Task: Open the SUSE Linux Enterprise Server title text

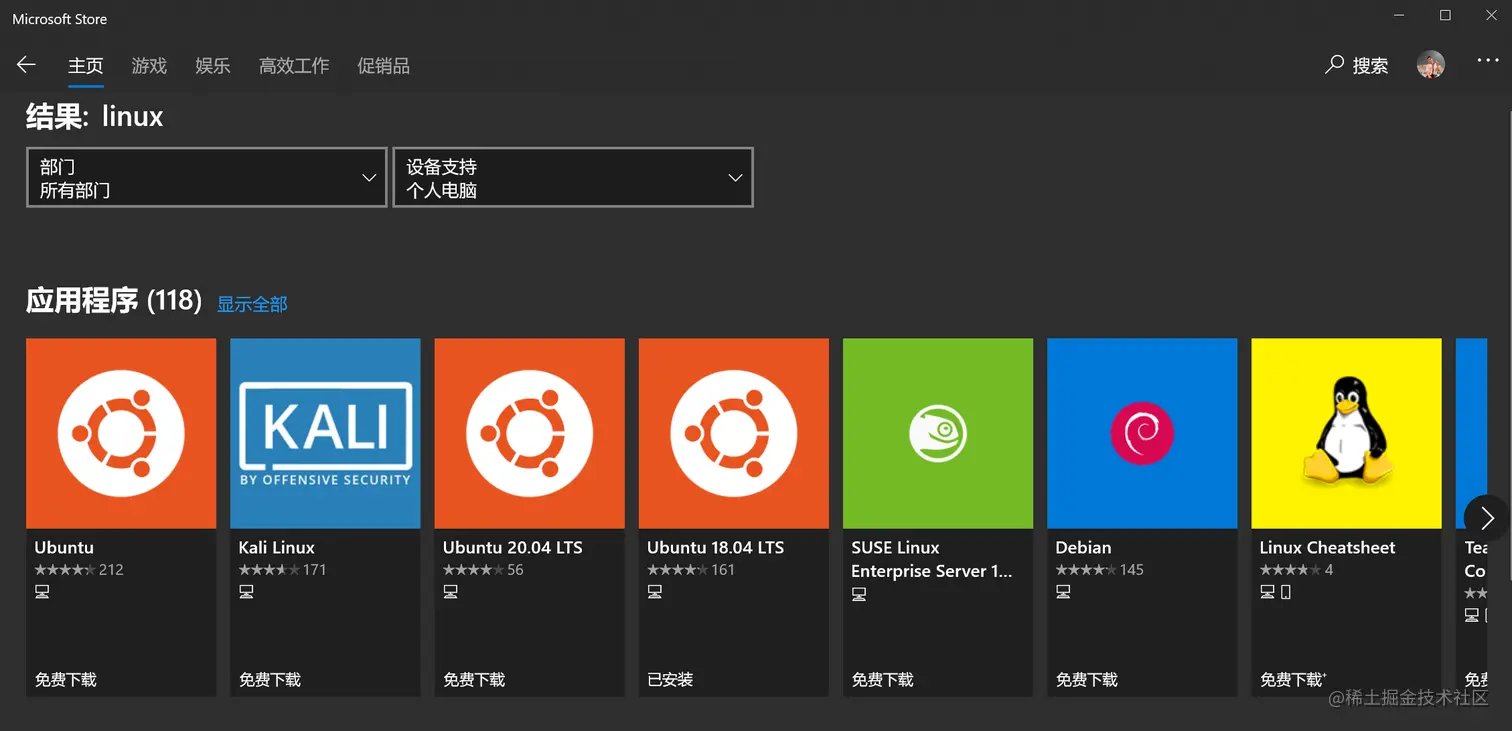Action: (x=932, y=559)
